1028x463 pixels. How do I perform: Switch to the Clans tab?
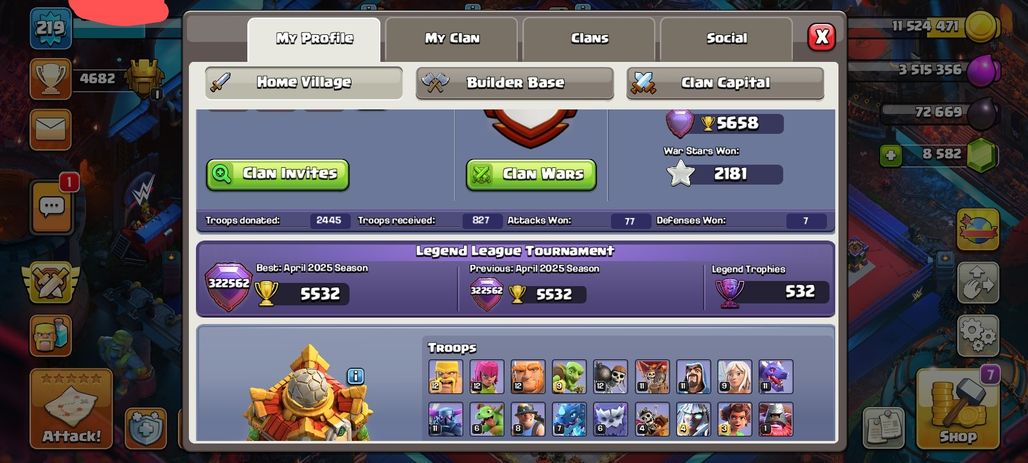[589, 39]
